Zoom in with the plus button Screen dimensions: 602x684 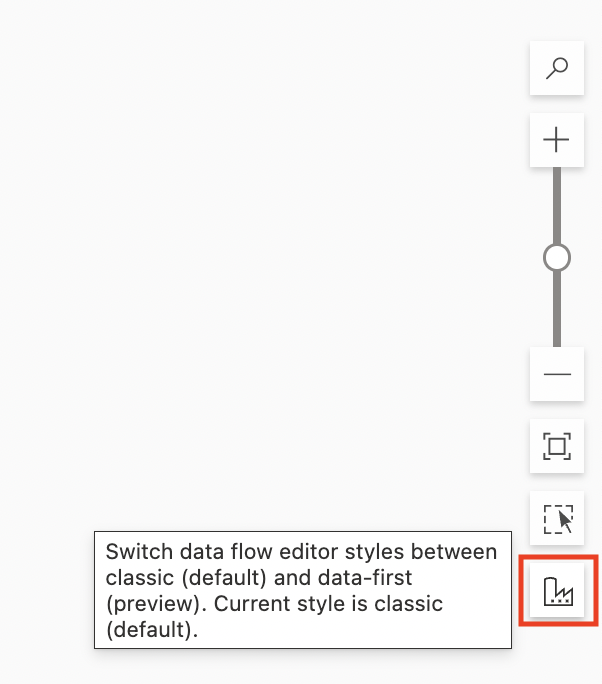[557, 140]
